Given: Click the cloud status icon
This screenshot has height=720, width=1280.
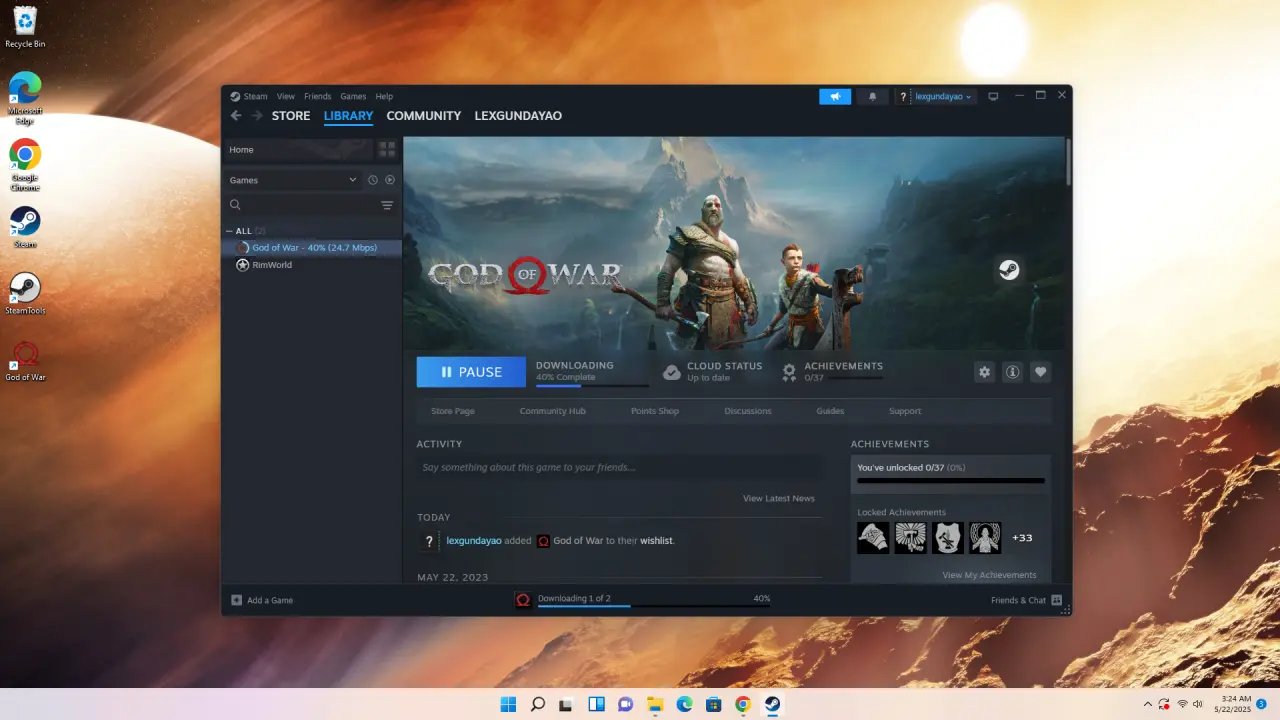Looking at the screenshot, I should click(x=672, y=372).
